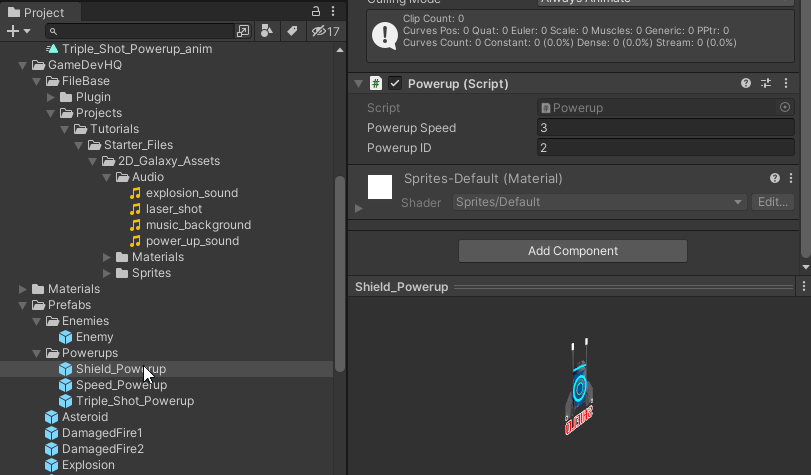811x475 pixels.
Task: Open the Shield_Powerup preview options menu
Action: pyautogui.click(x=804, y=287)
